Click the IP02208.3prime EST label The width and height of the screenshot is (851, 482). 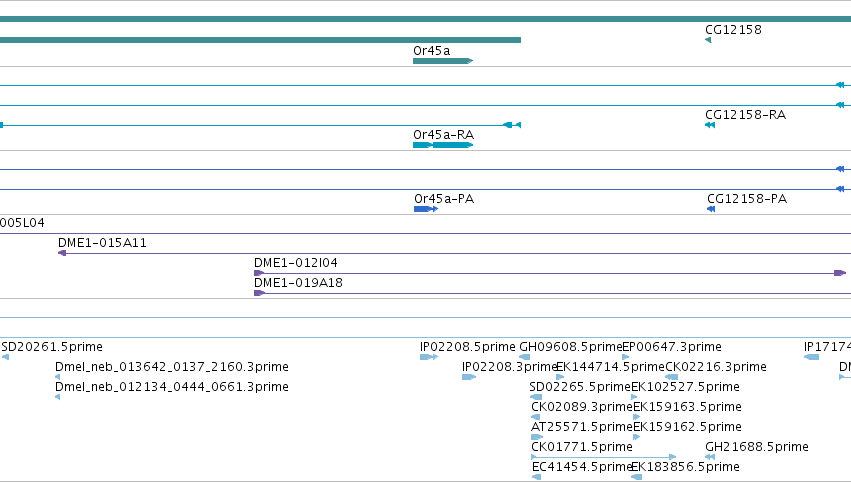tap(510, 367)
